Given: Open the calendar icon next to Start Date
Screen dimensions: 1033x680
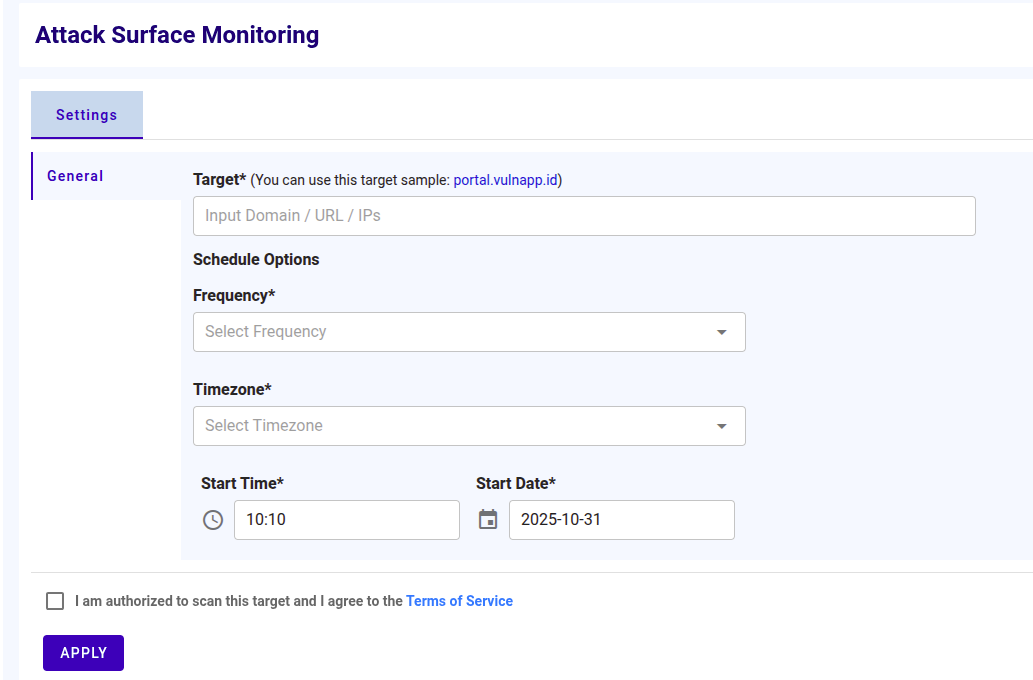Looking at the screenshot, I should pos(488,519).
